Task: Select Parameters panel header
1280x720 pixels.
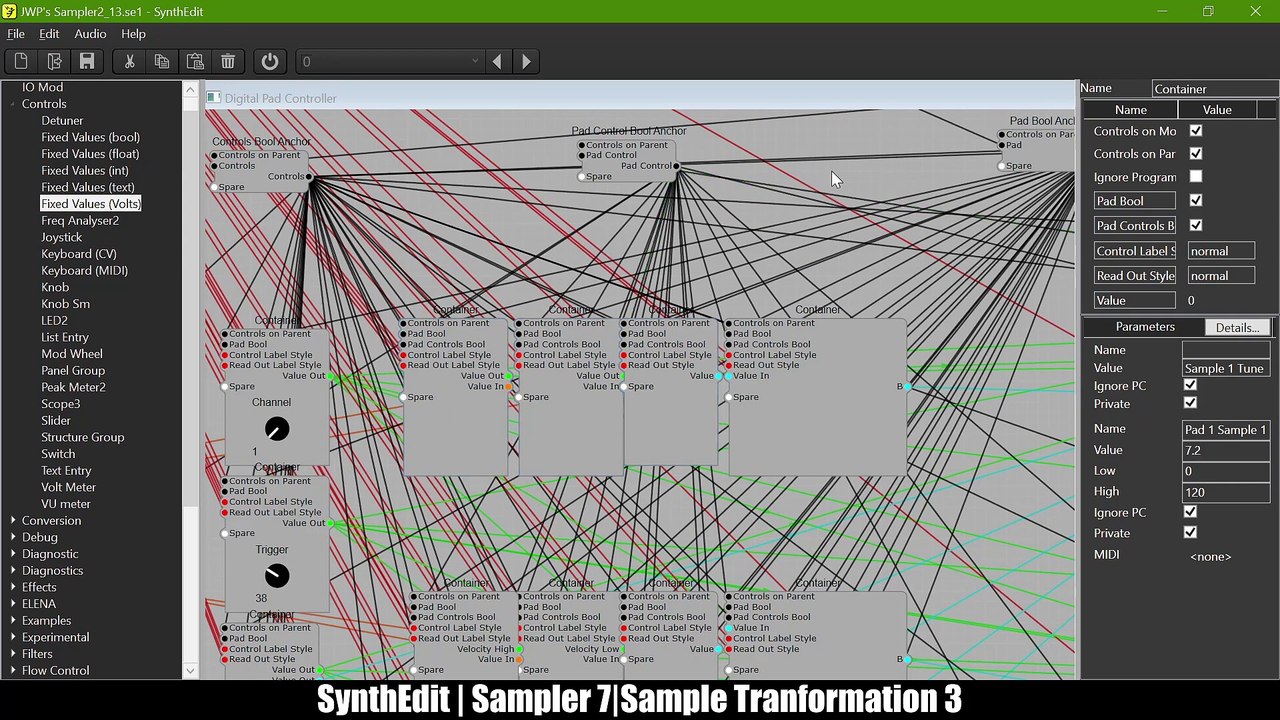Action: tap(1145, 327)
